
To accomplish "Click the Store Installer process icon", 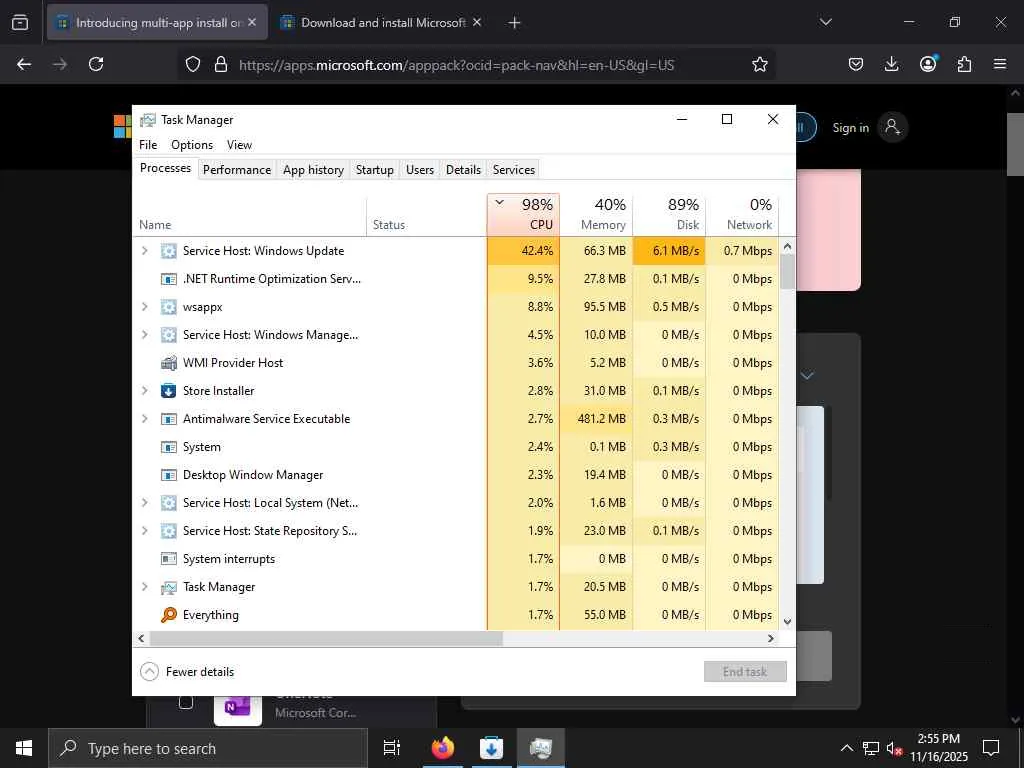I will 168,391.
